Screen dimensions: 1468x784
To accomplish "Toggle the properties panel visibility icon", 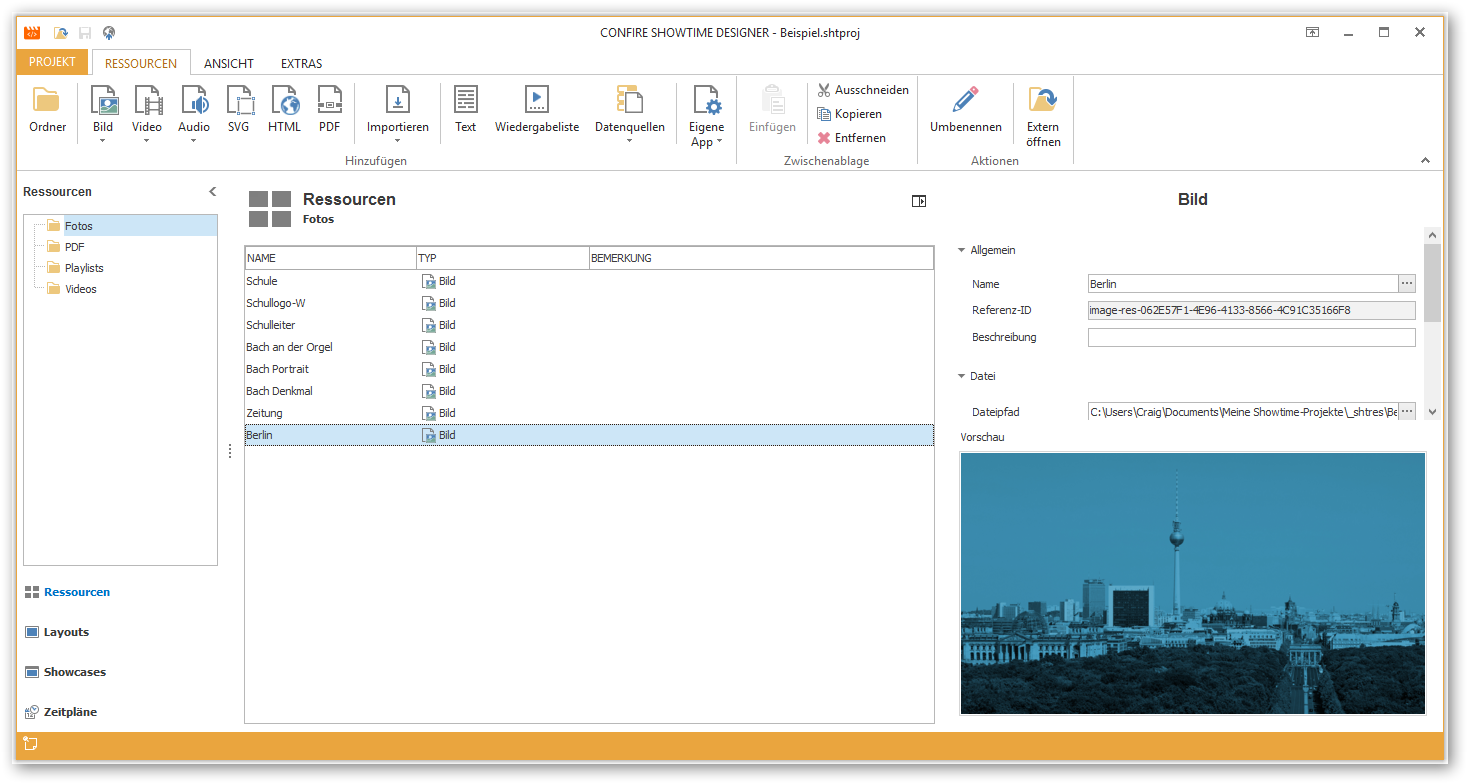I will coord(919,201).
